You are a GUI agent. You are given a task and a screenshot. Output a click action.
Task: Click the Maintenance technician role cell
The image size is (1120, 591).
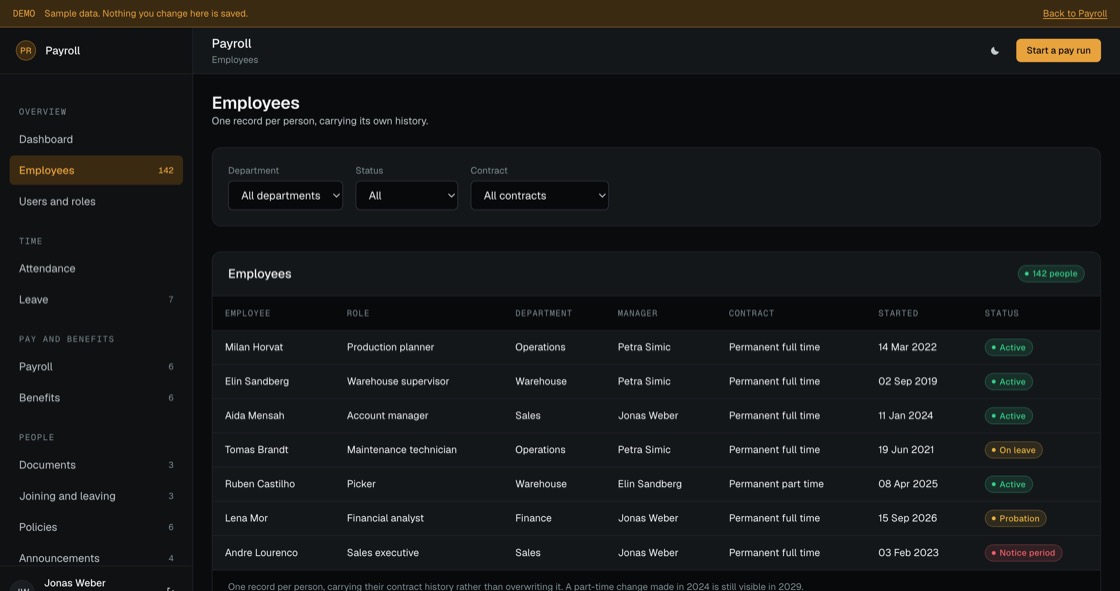(x=401, y=450)
